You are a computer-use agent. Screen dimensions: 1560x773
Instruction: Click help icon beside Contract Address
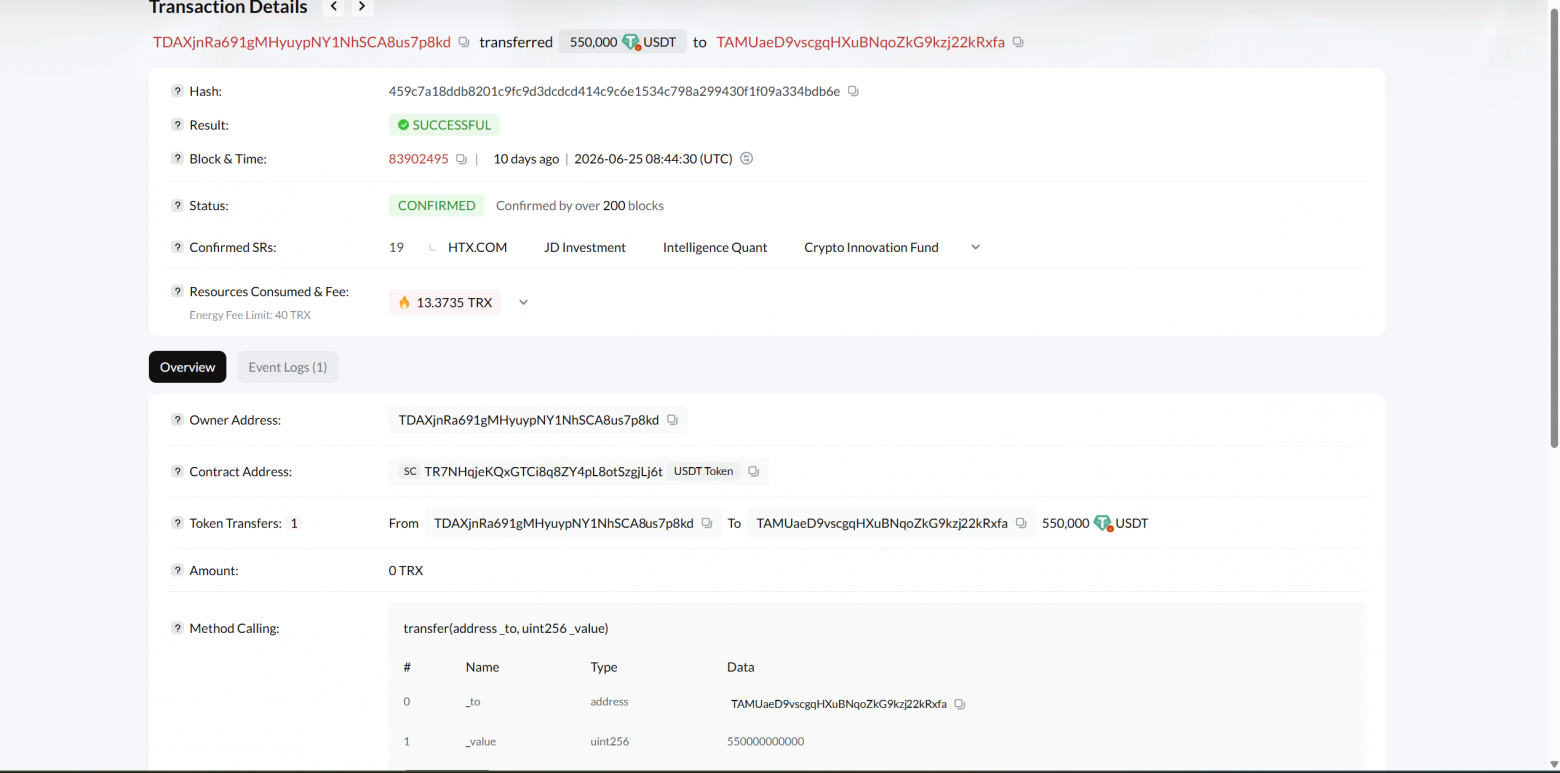(177, 471)
